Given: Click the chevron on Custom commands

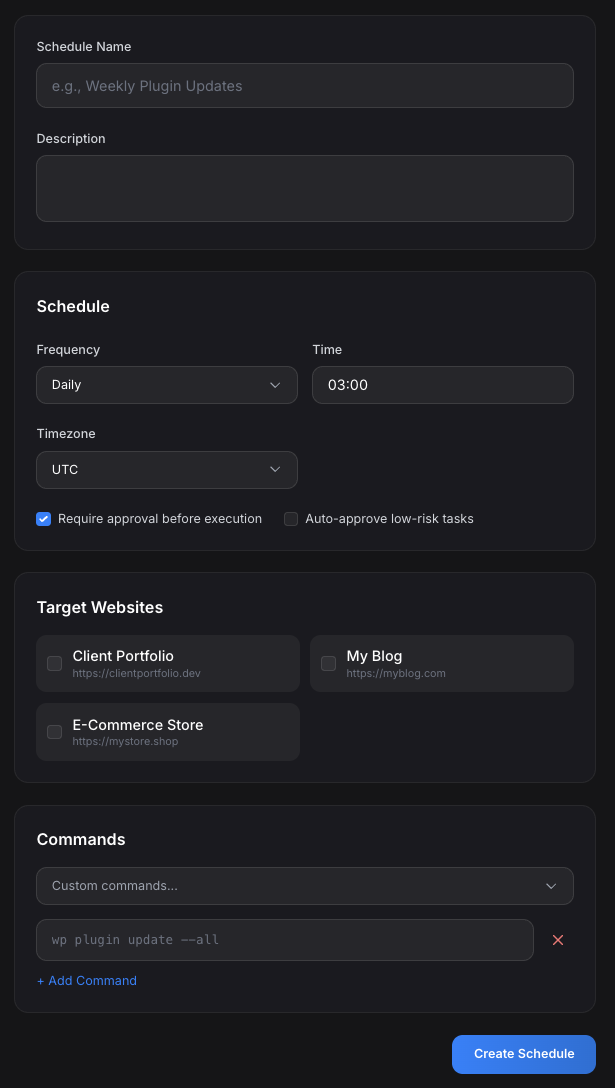Looking at the screenshot, I should tap(551, 886).
